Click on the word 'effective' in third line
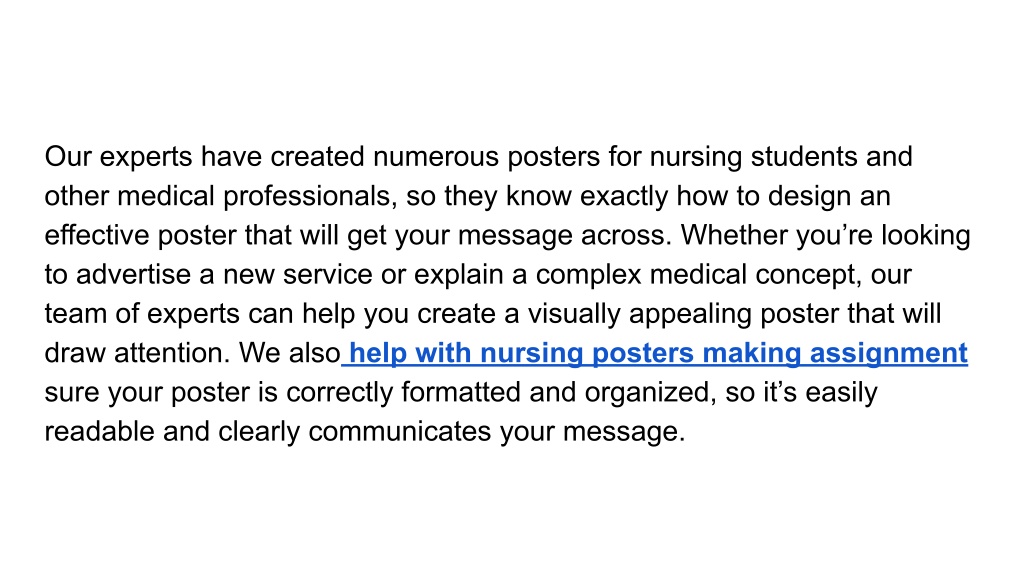The image size is (1024, 576). (x=97, y=235)
